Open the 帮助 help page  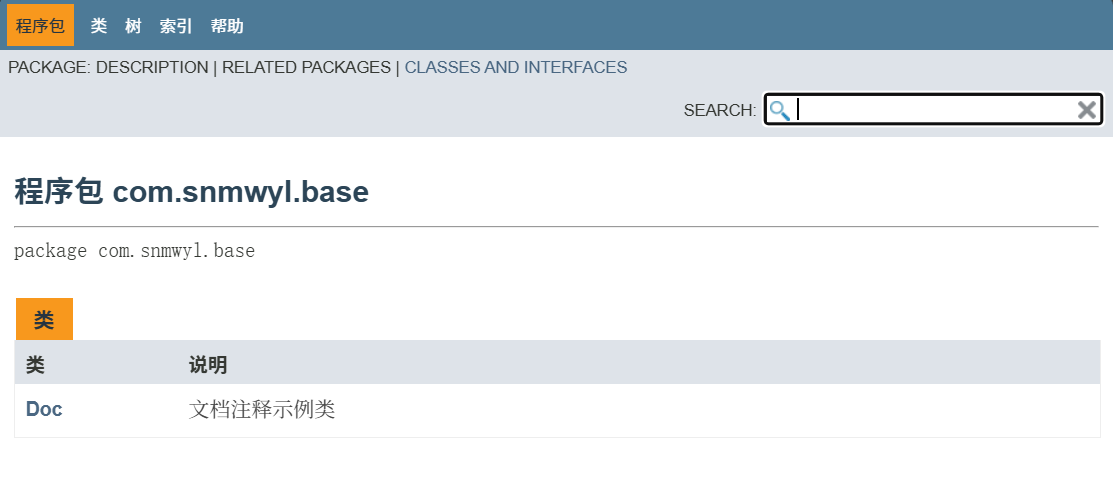pyautogui.click(x=227, y=26)
